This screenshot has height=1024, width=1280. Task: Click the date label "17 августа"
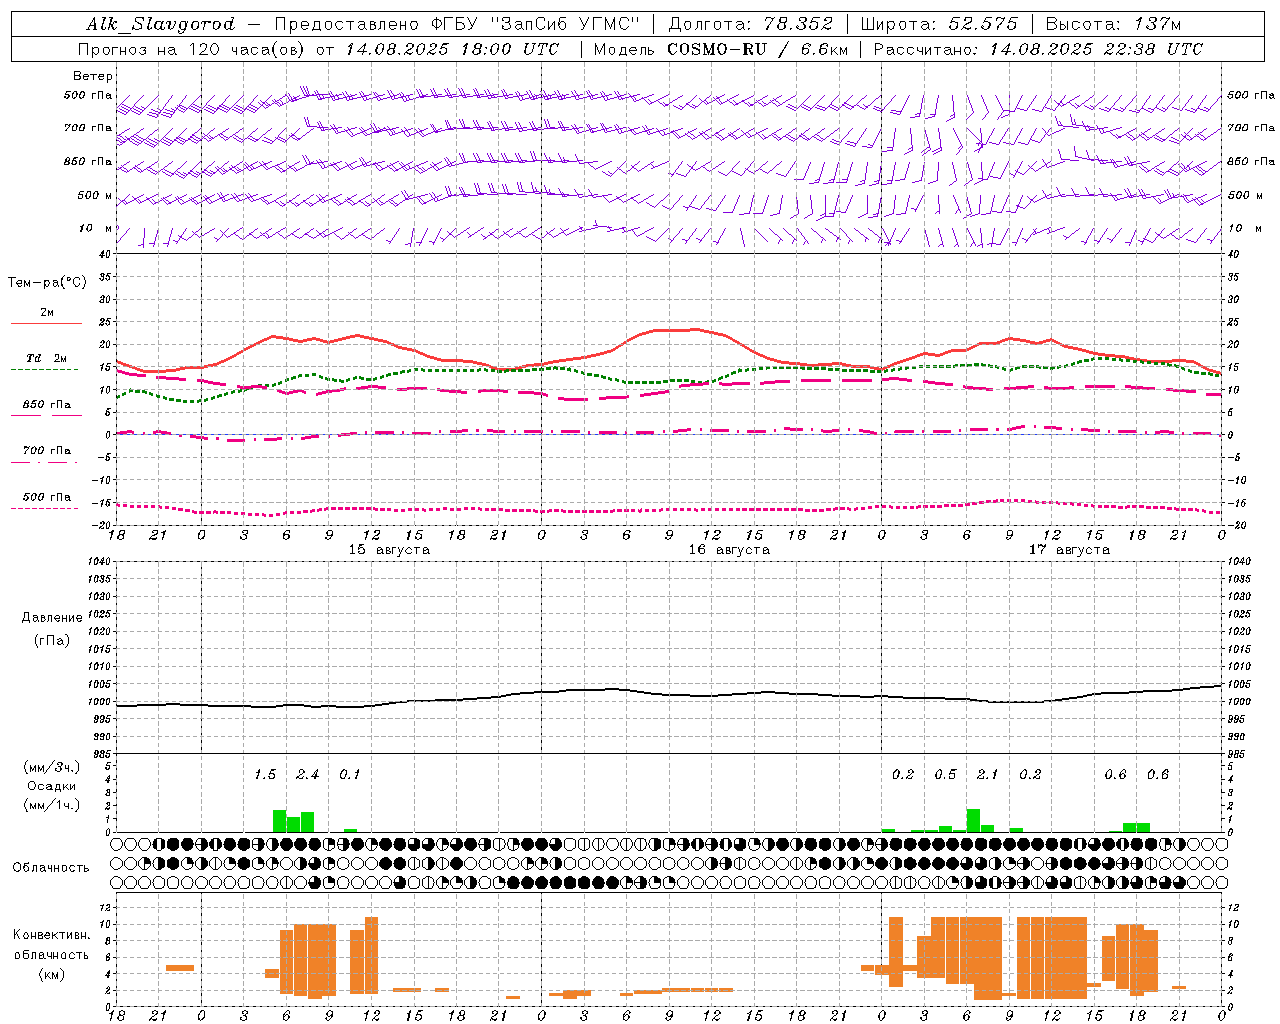click(1069, 550)
